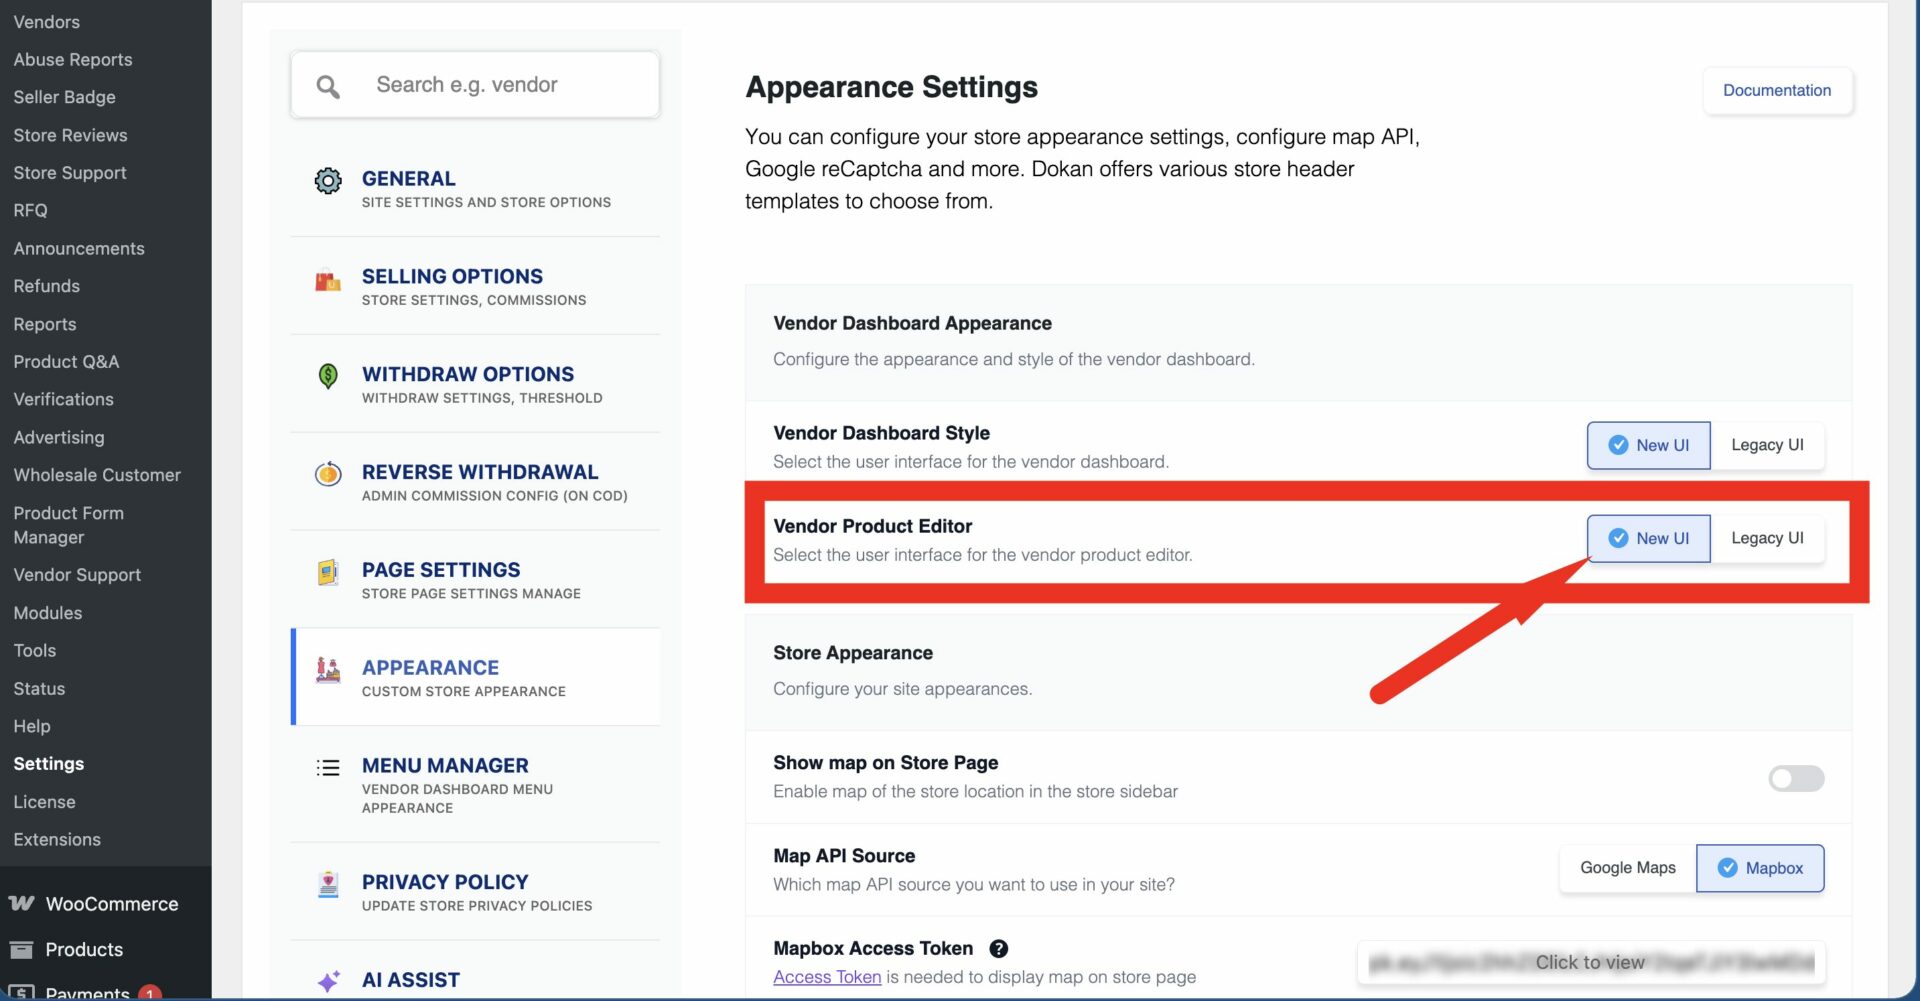Open the Reverse Withdrawal section
1920x1001 pixels.
pyautogui.click(x=475, y=482)
